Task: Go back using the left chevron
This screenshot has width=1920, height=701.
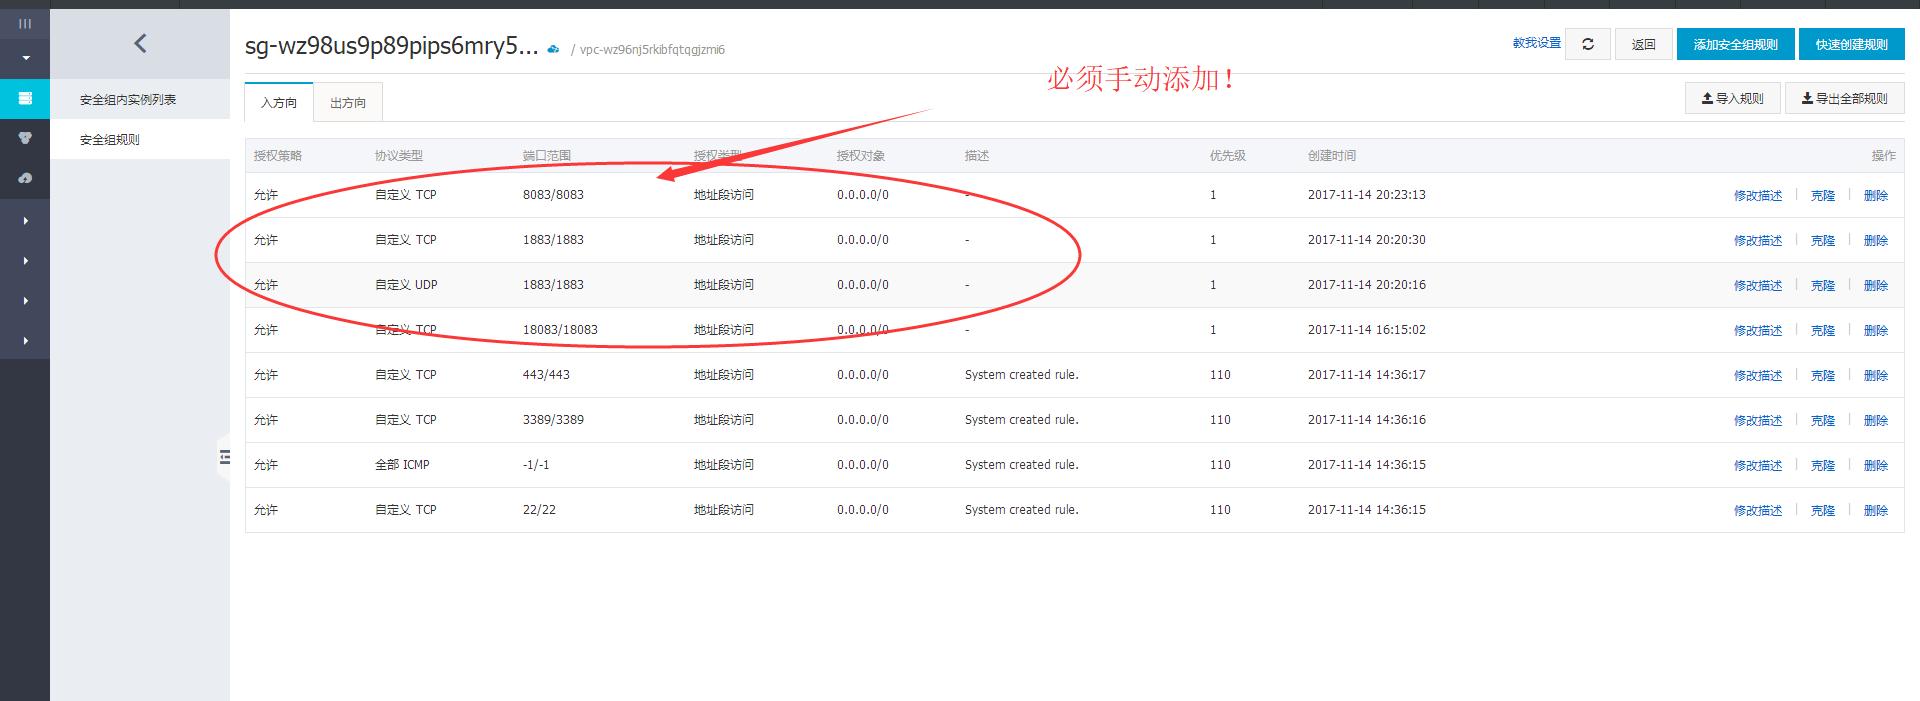Action: tap(140, 43)
